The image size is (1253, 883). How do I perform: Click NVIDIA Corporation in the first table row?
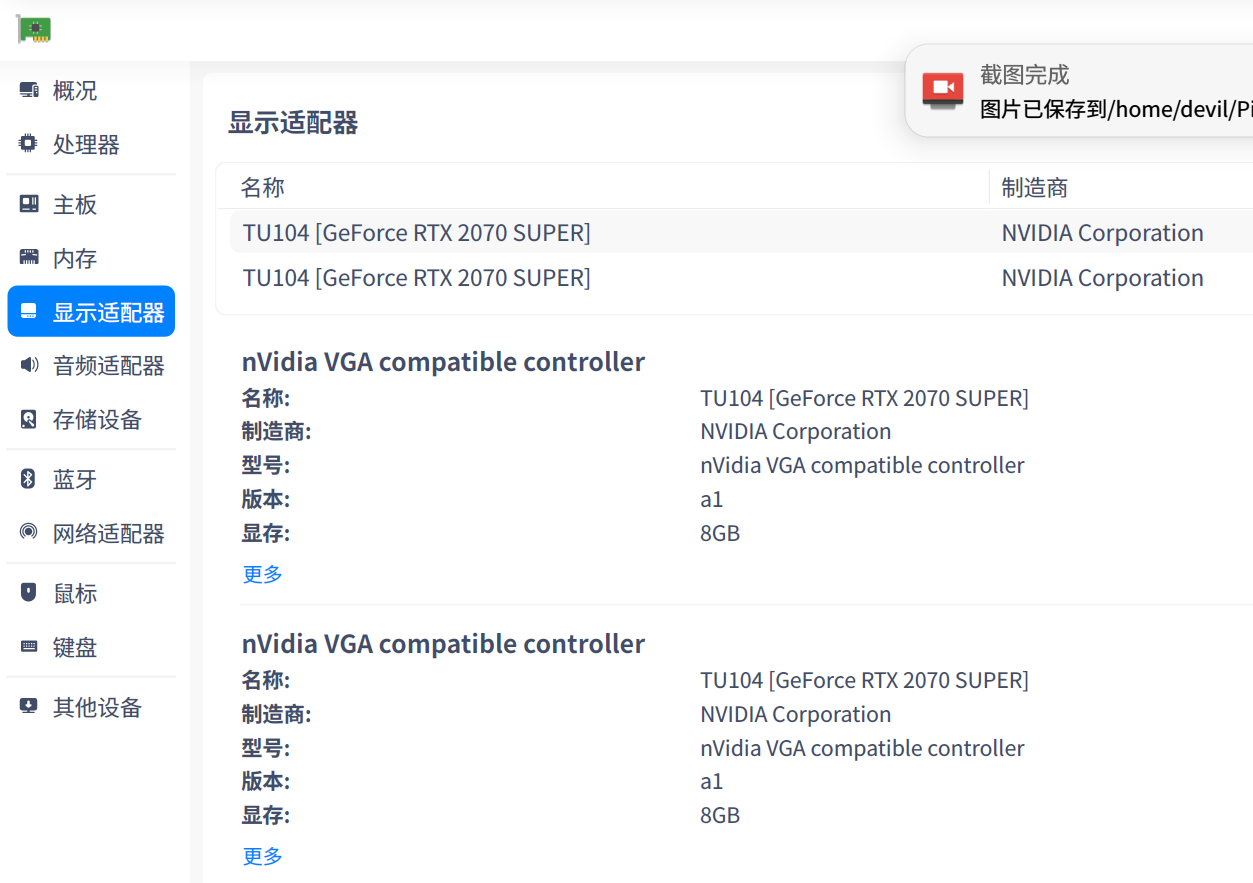1103,233
